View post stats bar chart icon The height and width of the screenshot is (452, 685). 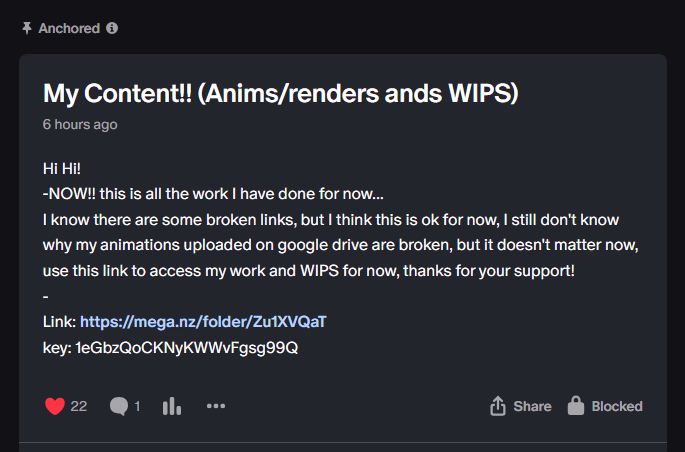[172, 406]
